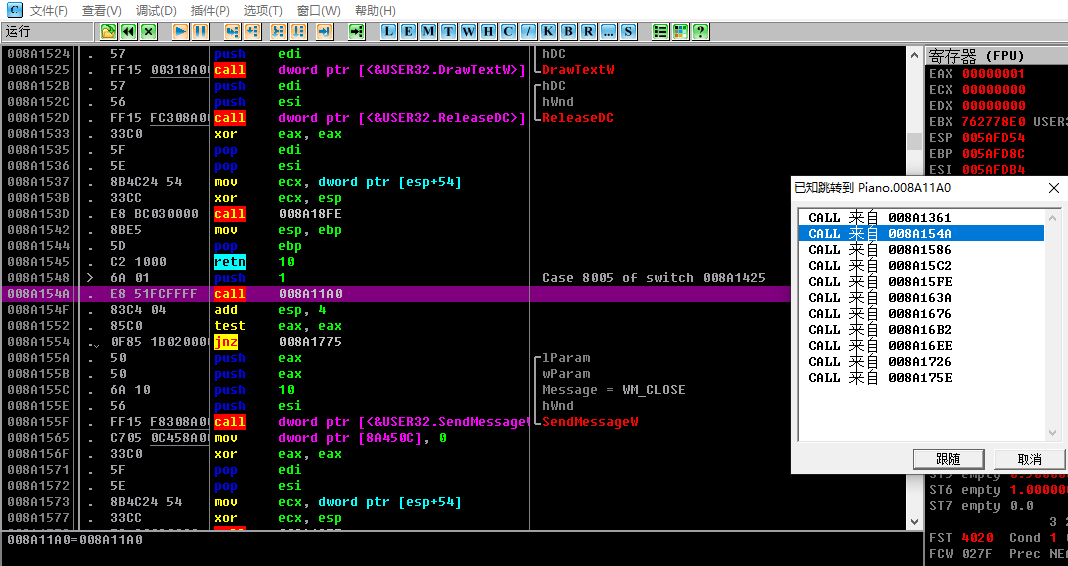Click Execute till return icon
The image size is (1068, 566).
click(x=324, y=31)
